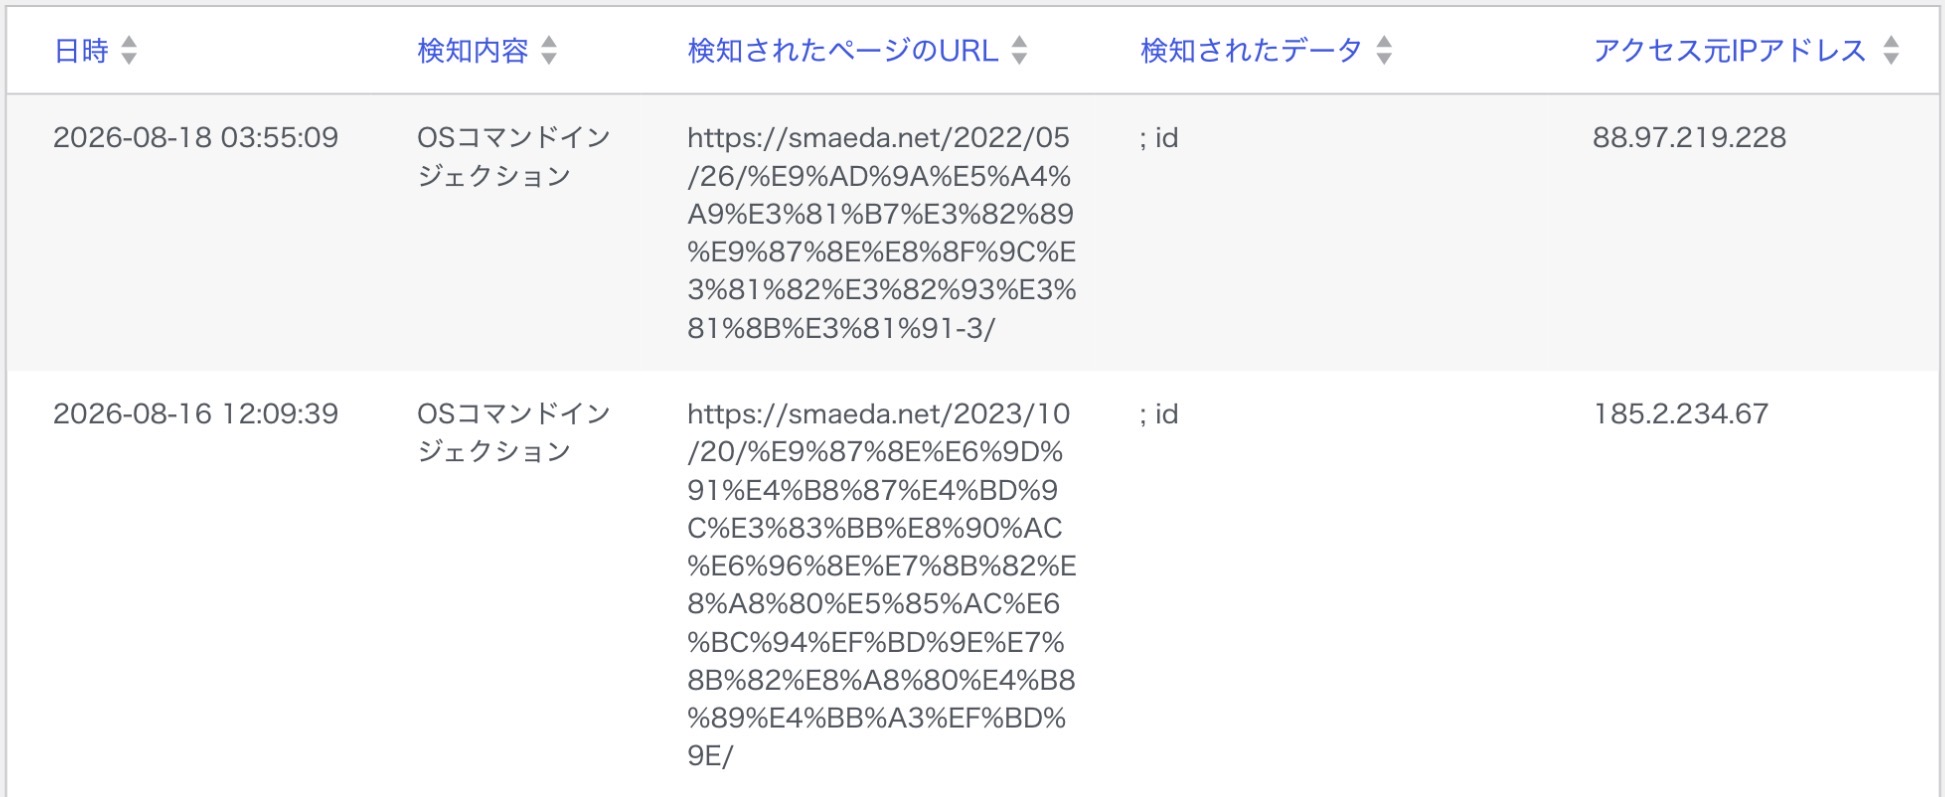
Task: Select the 2026-08-18 03:55:09 timestamp cell
Action: coord(196,137)
